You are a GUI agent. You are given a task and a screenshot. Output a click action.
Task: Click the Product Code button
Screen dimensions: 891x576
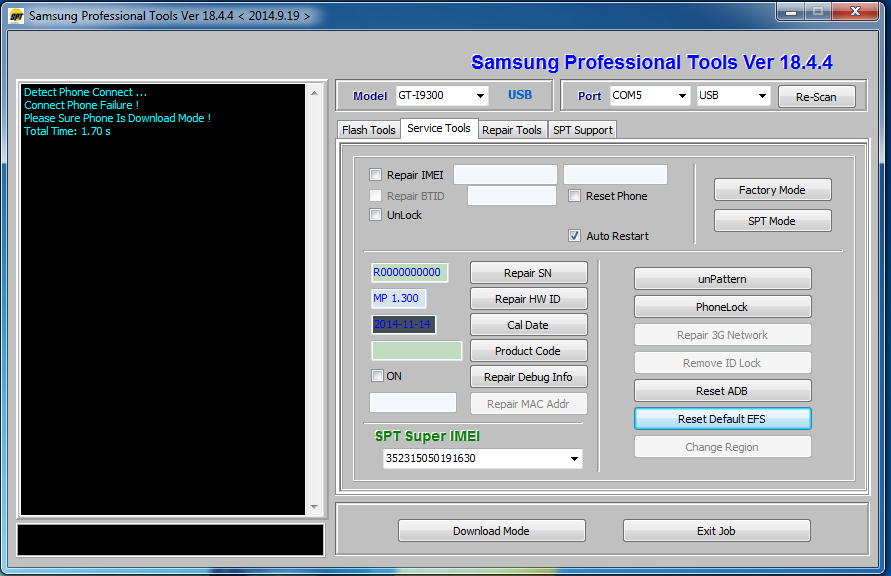coord(528,351)
